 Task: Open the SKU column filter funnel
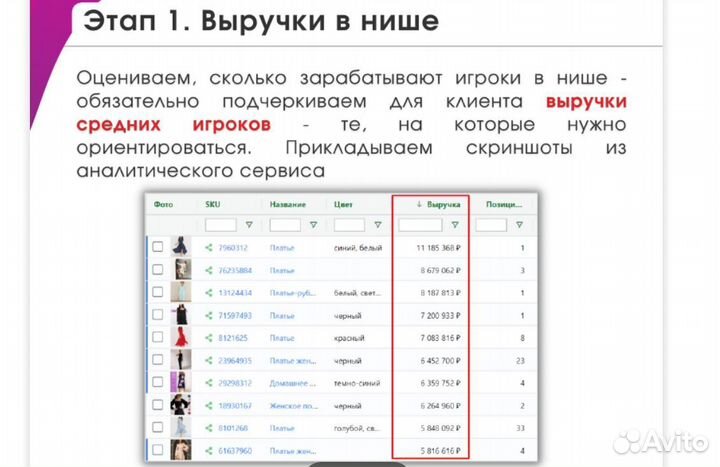[x=249, y=225]
